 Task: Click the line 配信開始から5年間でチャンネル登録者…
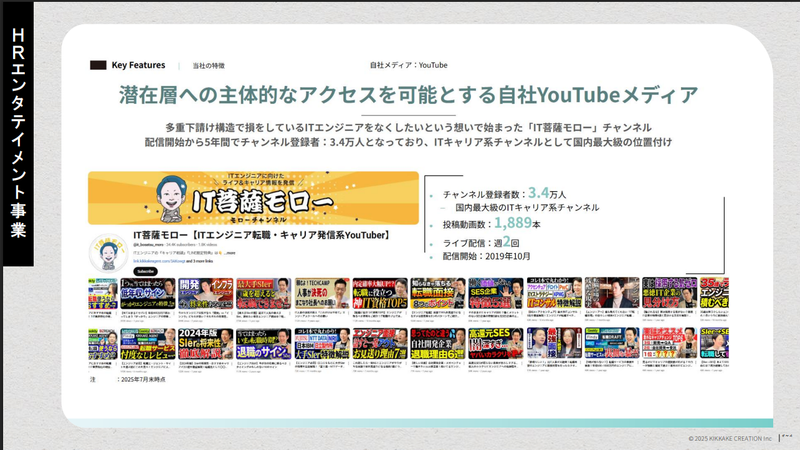pyautogui.click(x=408, y=142)
